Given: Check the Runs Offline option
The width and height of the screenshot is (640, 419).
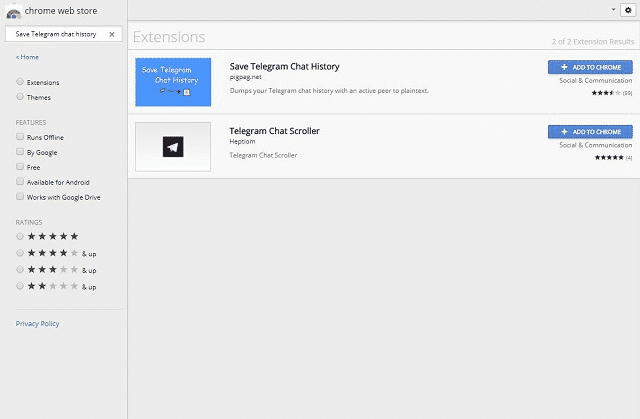Looking at the screenshot, I should pyautogui.click(x=20, y=137).
